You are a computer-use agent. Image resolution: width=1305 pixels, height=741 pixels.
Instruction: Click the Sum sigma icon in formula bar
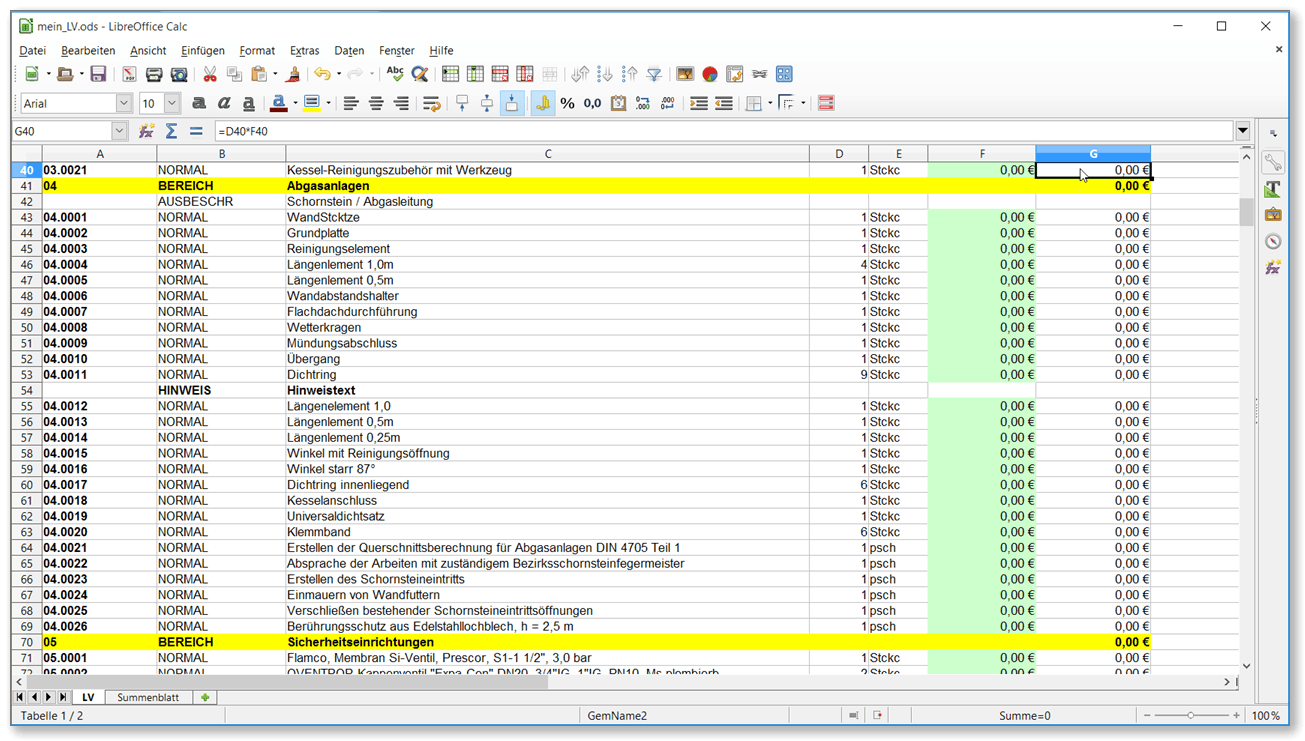pyautogui.click(x=172, y=130)
